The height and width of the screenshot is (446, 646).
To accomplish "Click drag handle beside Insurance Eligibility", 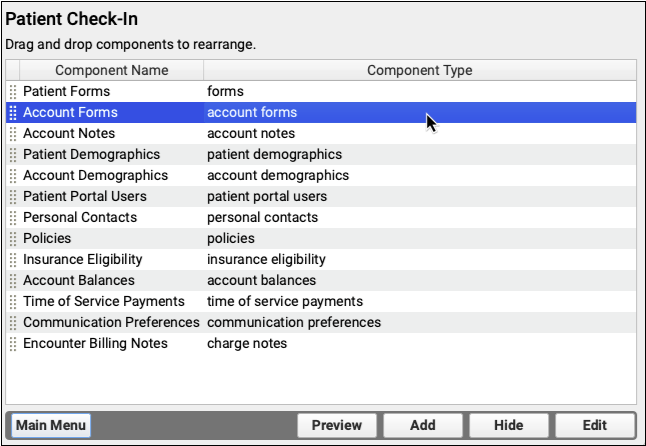I will tap(13, 260).
